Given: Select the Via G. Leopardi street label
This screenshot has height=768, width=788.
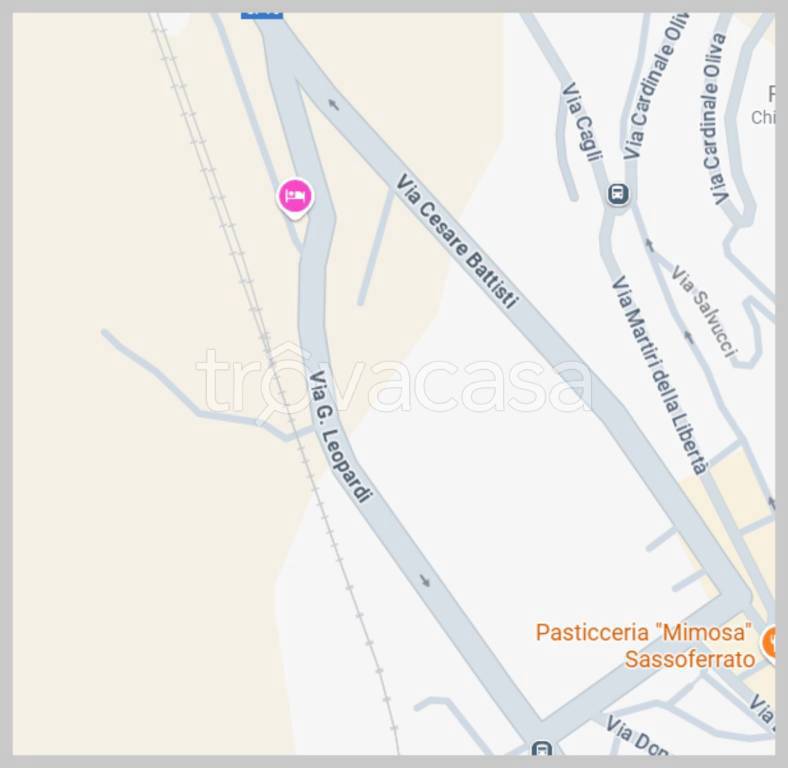Looking at the screenshot, I should pos(340,436).
